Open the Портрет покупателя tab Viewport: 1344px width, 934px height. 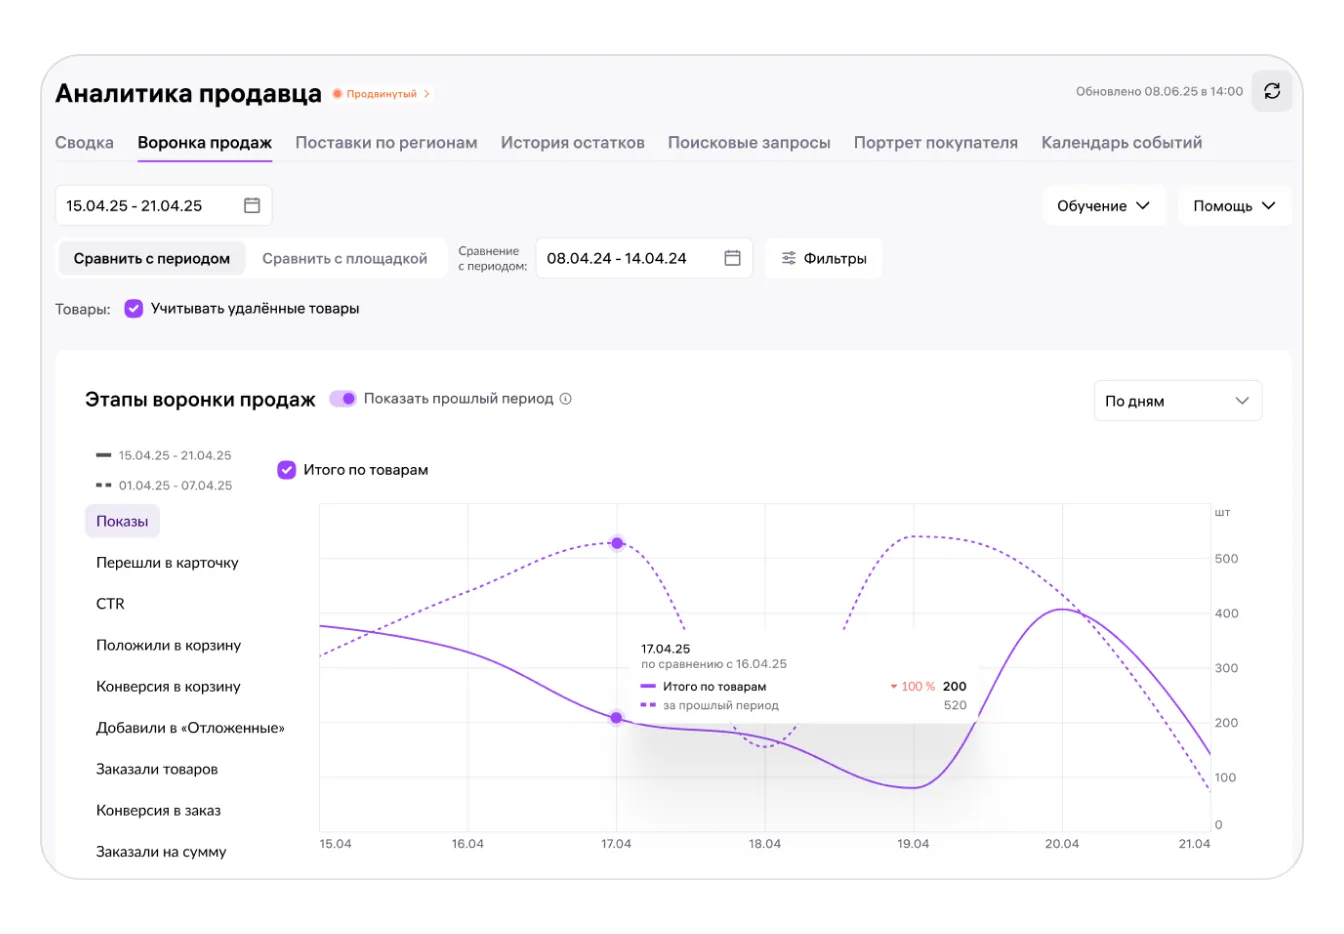(x=935, y=143)
